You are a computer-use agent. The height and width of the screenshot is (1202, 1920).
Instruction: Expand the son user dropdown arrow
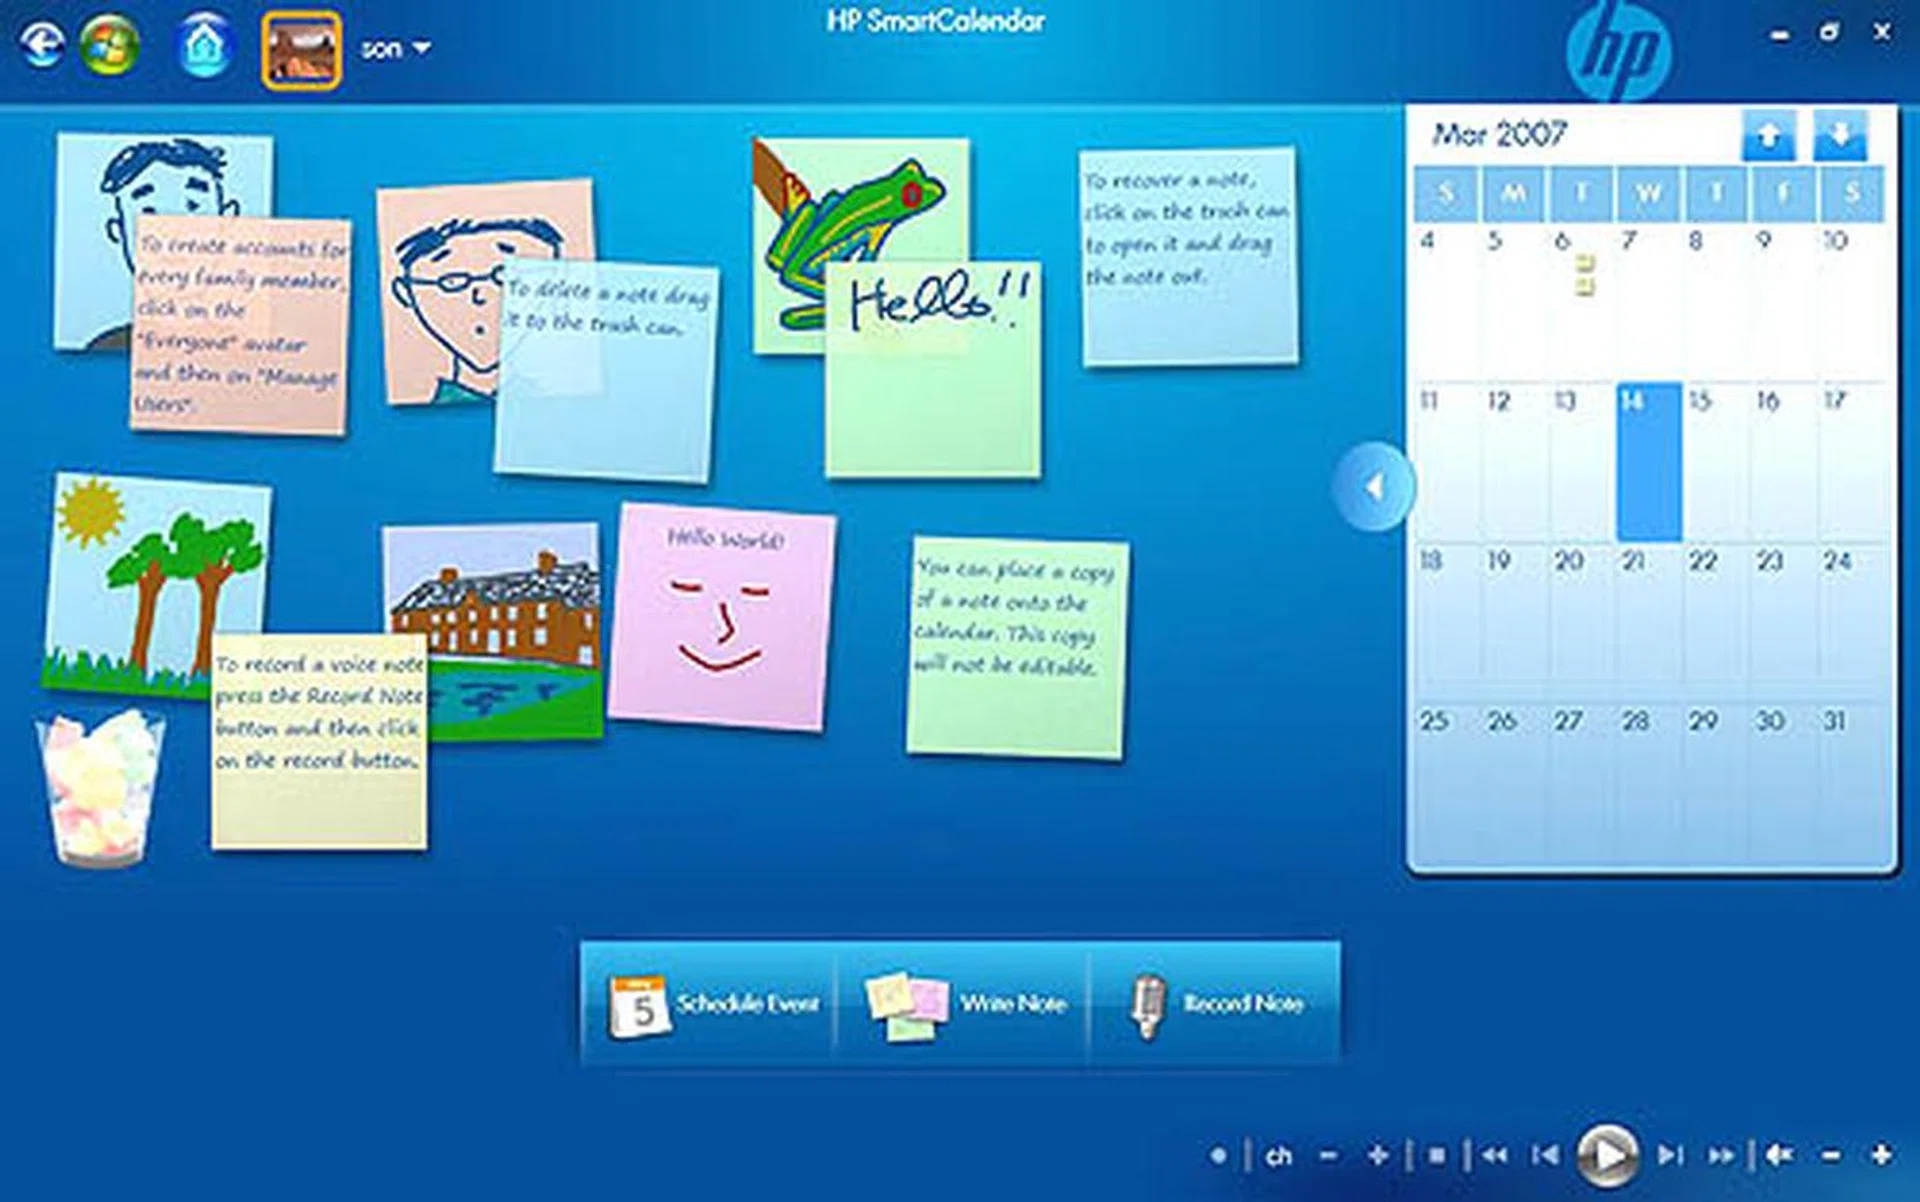click(x=422, y=47)
